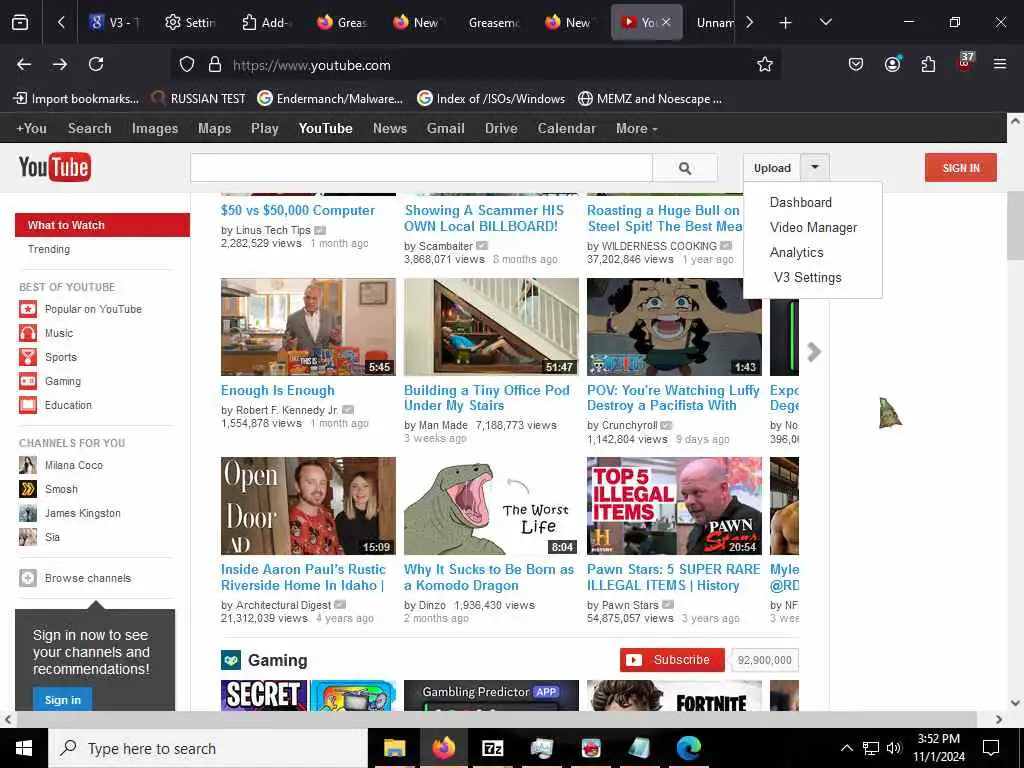The image size is (1024, 768).
Task: Open the Enough Is Enough video thumbnail
Action: [x=308, y=327]
